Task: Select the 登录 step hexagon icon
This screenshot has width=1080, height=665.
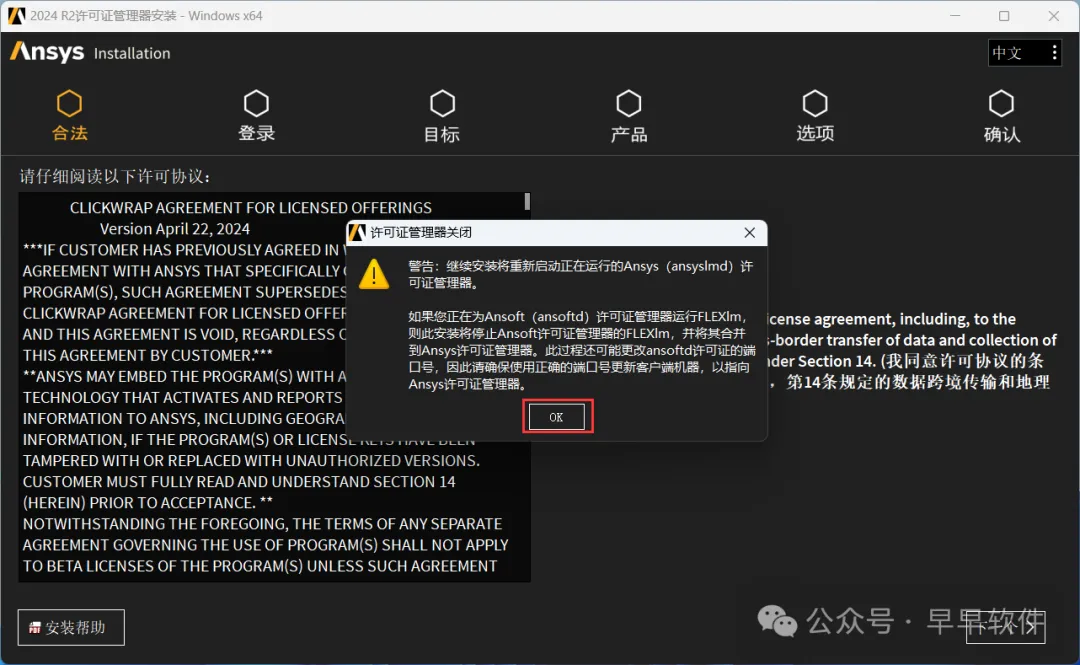Action: pyautogui.click(x=256, y=104)
